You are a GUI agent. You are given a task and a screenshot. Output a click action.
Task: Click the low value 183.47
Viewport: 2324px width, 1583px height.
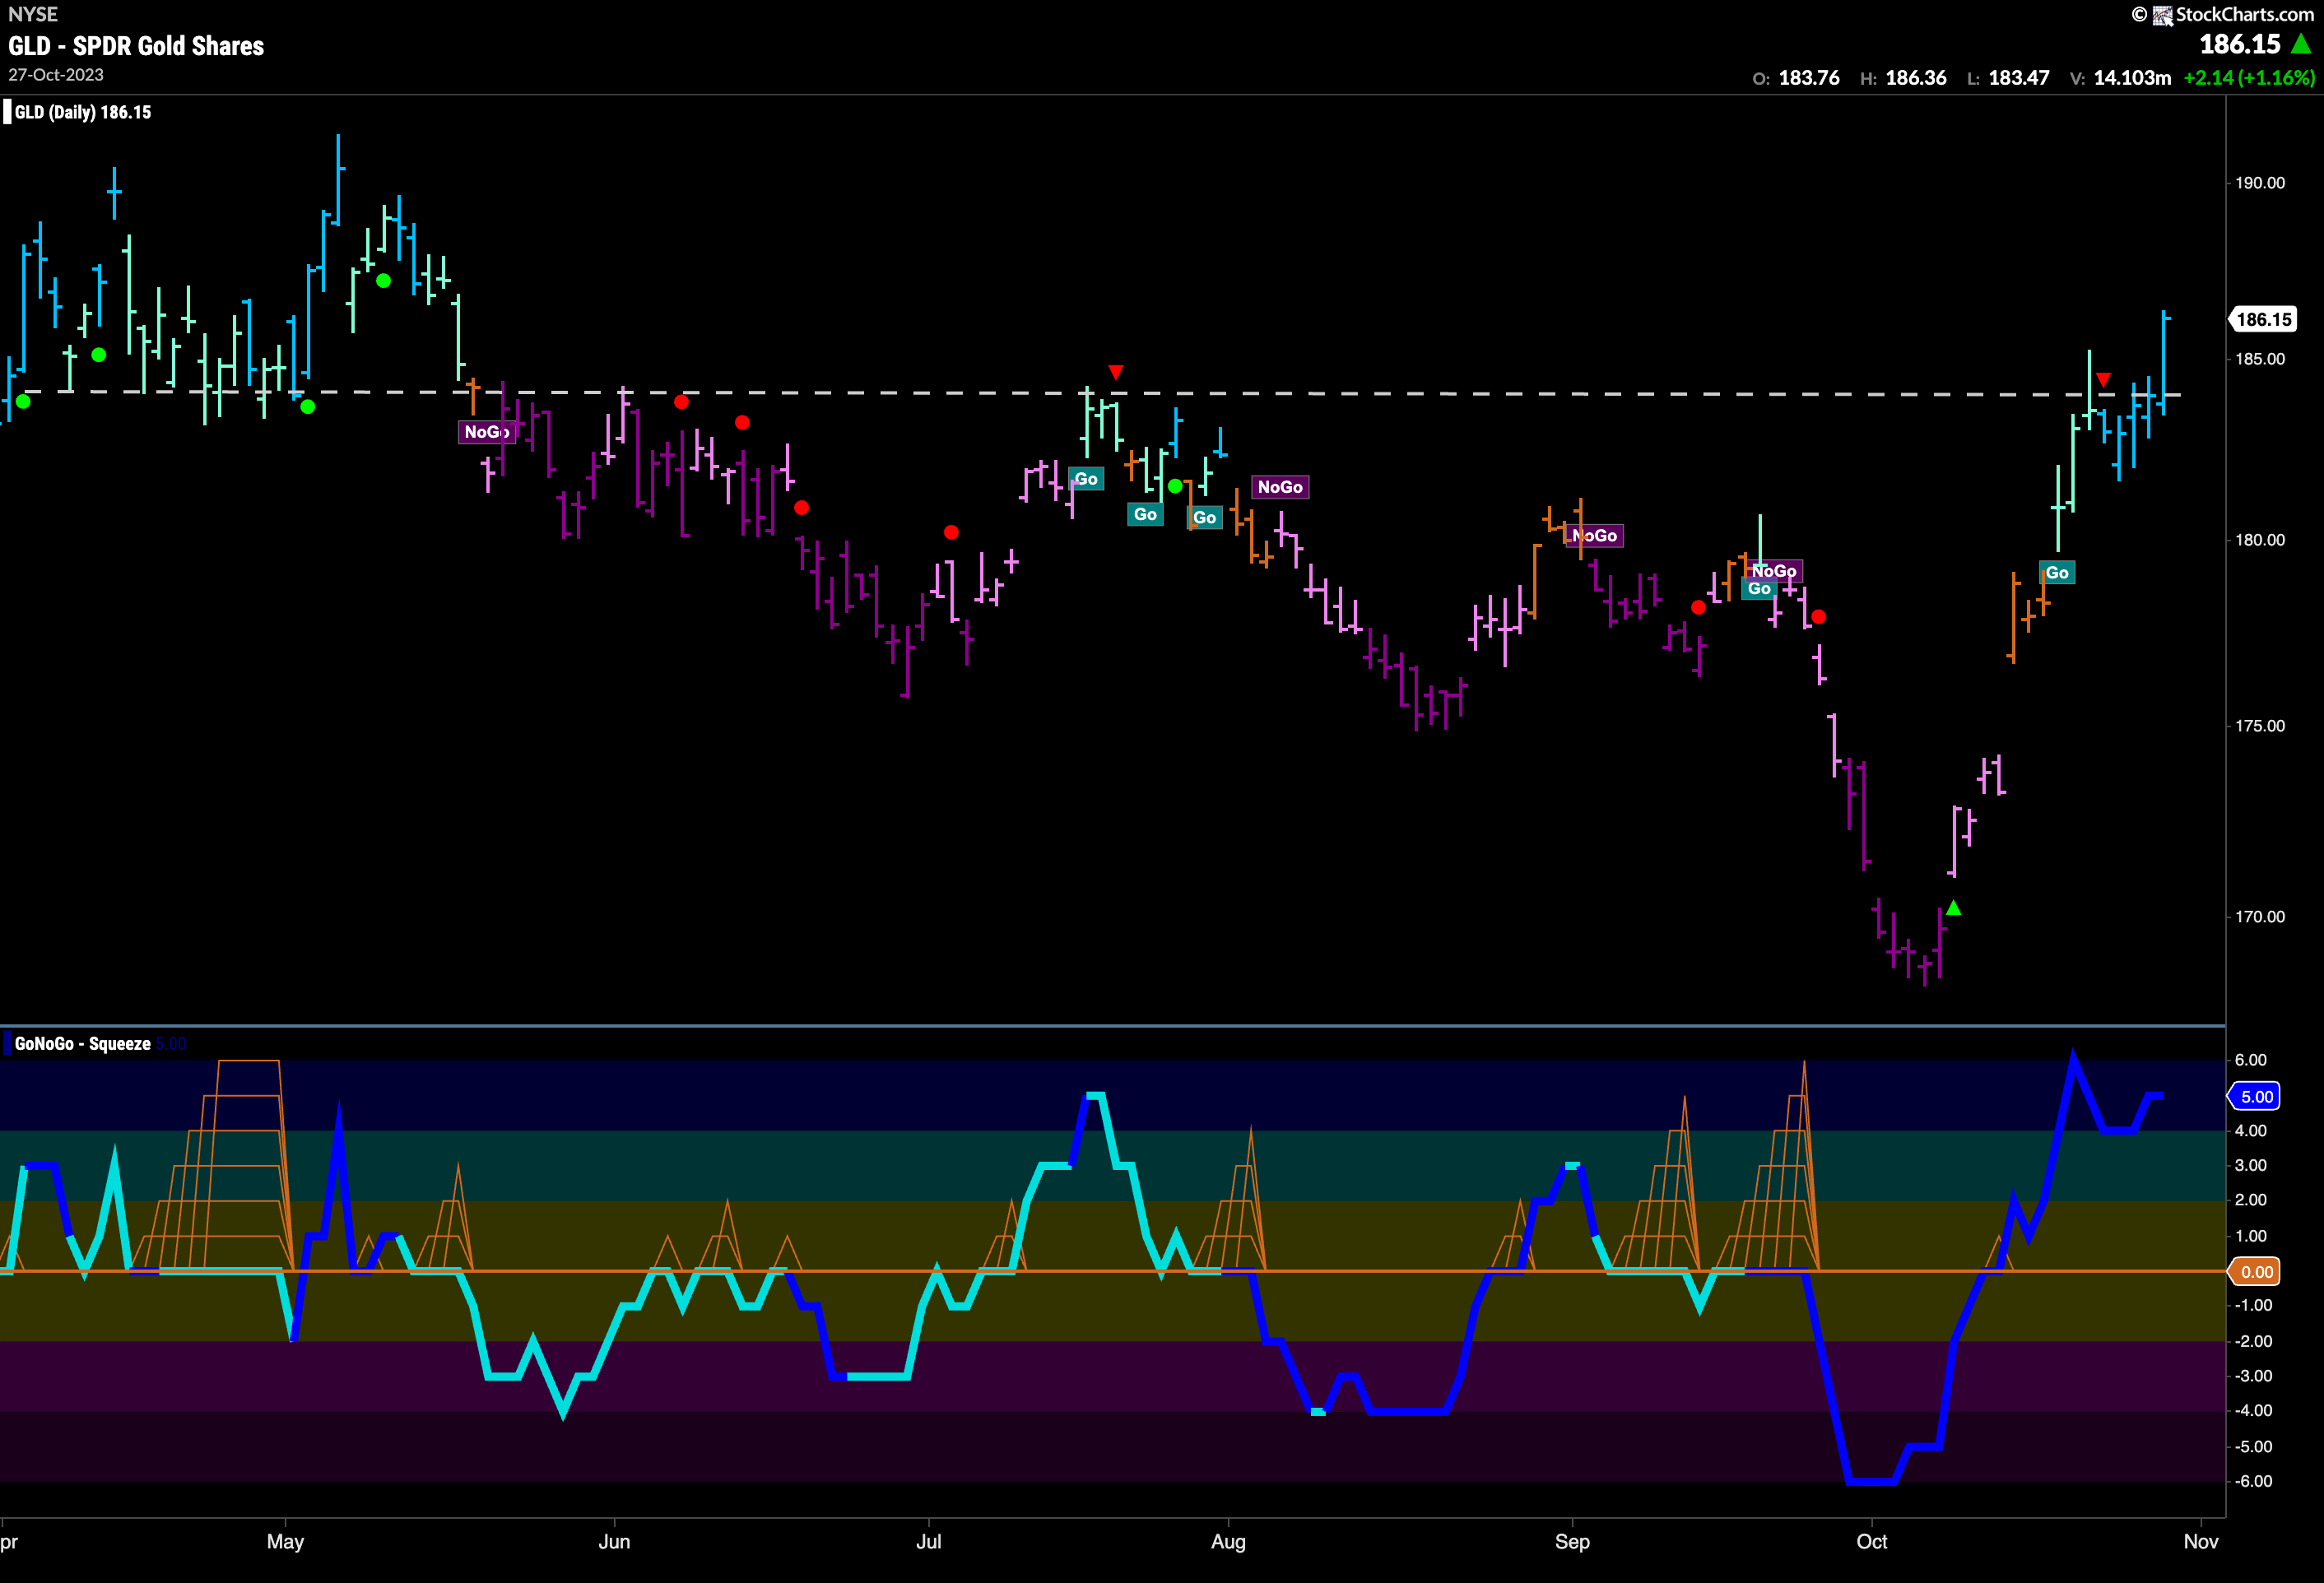click(2019, 78)
